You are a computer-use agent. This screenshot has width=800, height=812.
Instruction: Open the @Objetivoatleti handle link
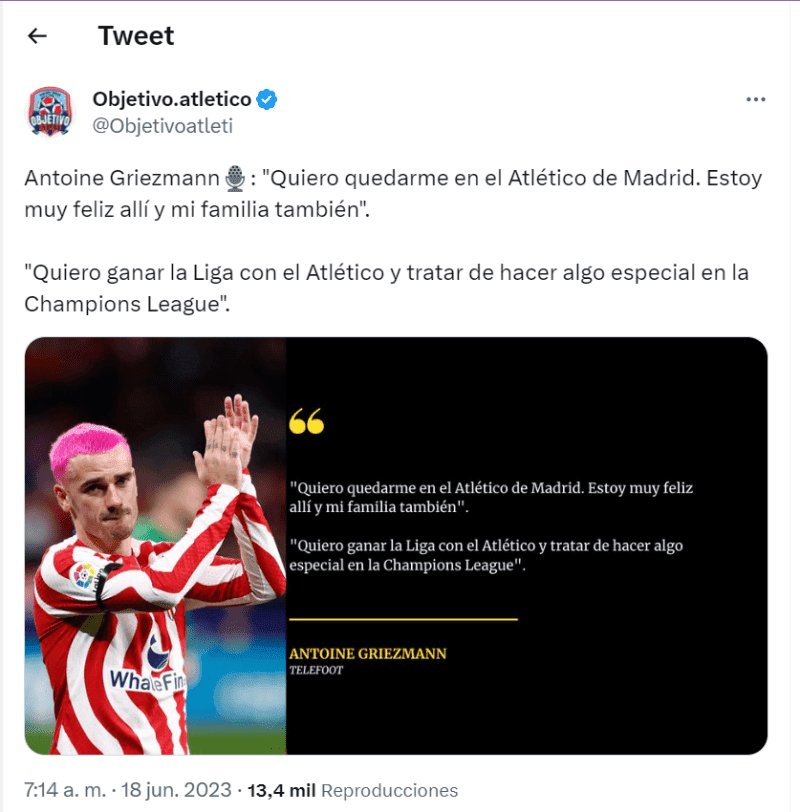[x=163, y=126]
